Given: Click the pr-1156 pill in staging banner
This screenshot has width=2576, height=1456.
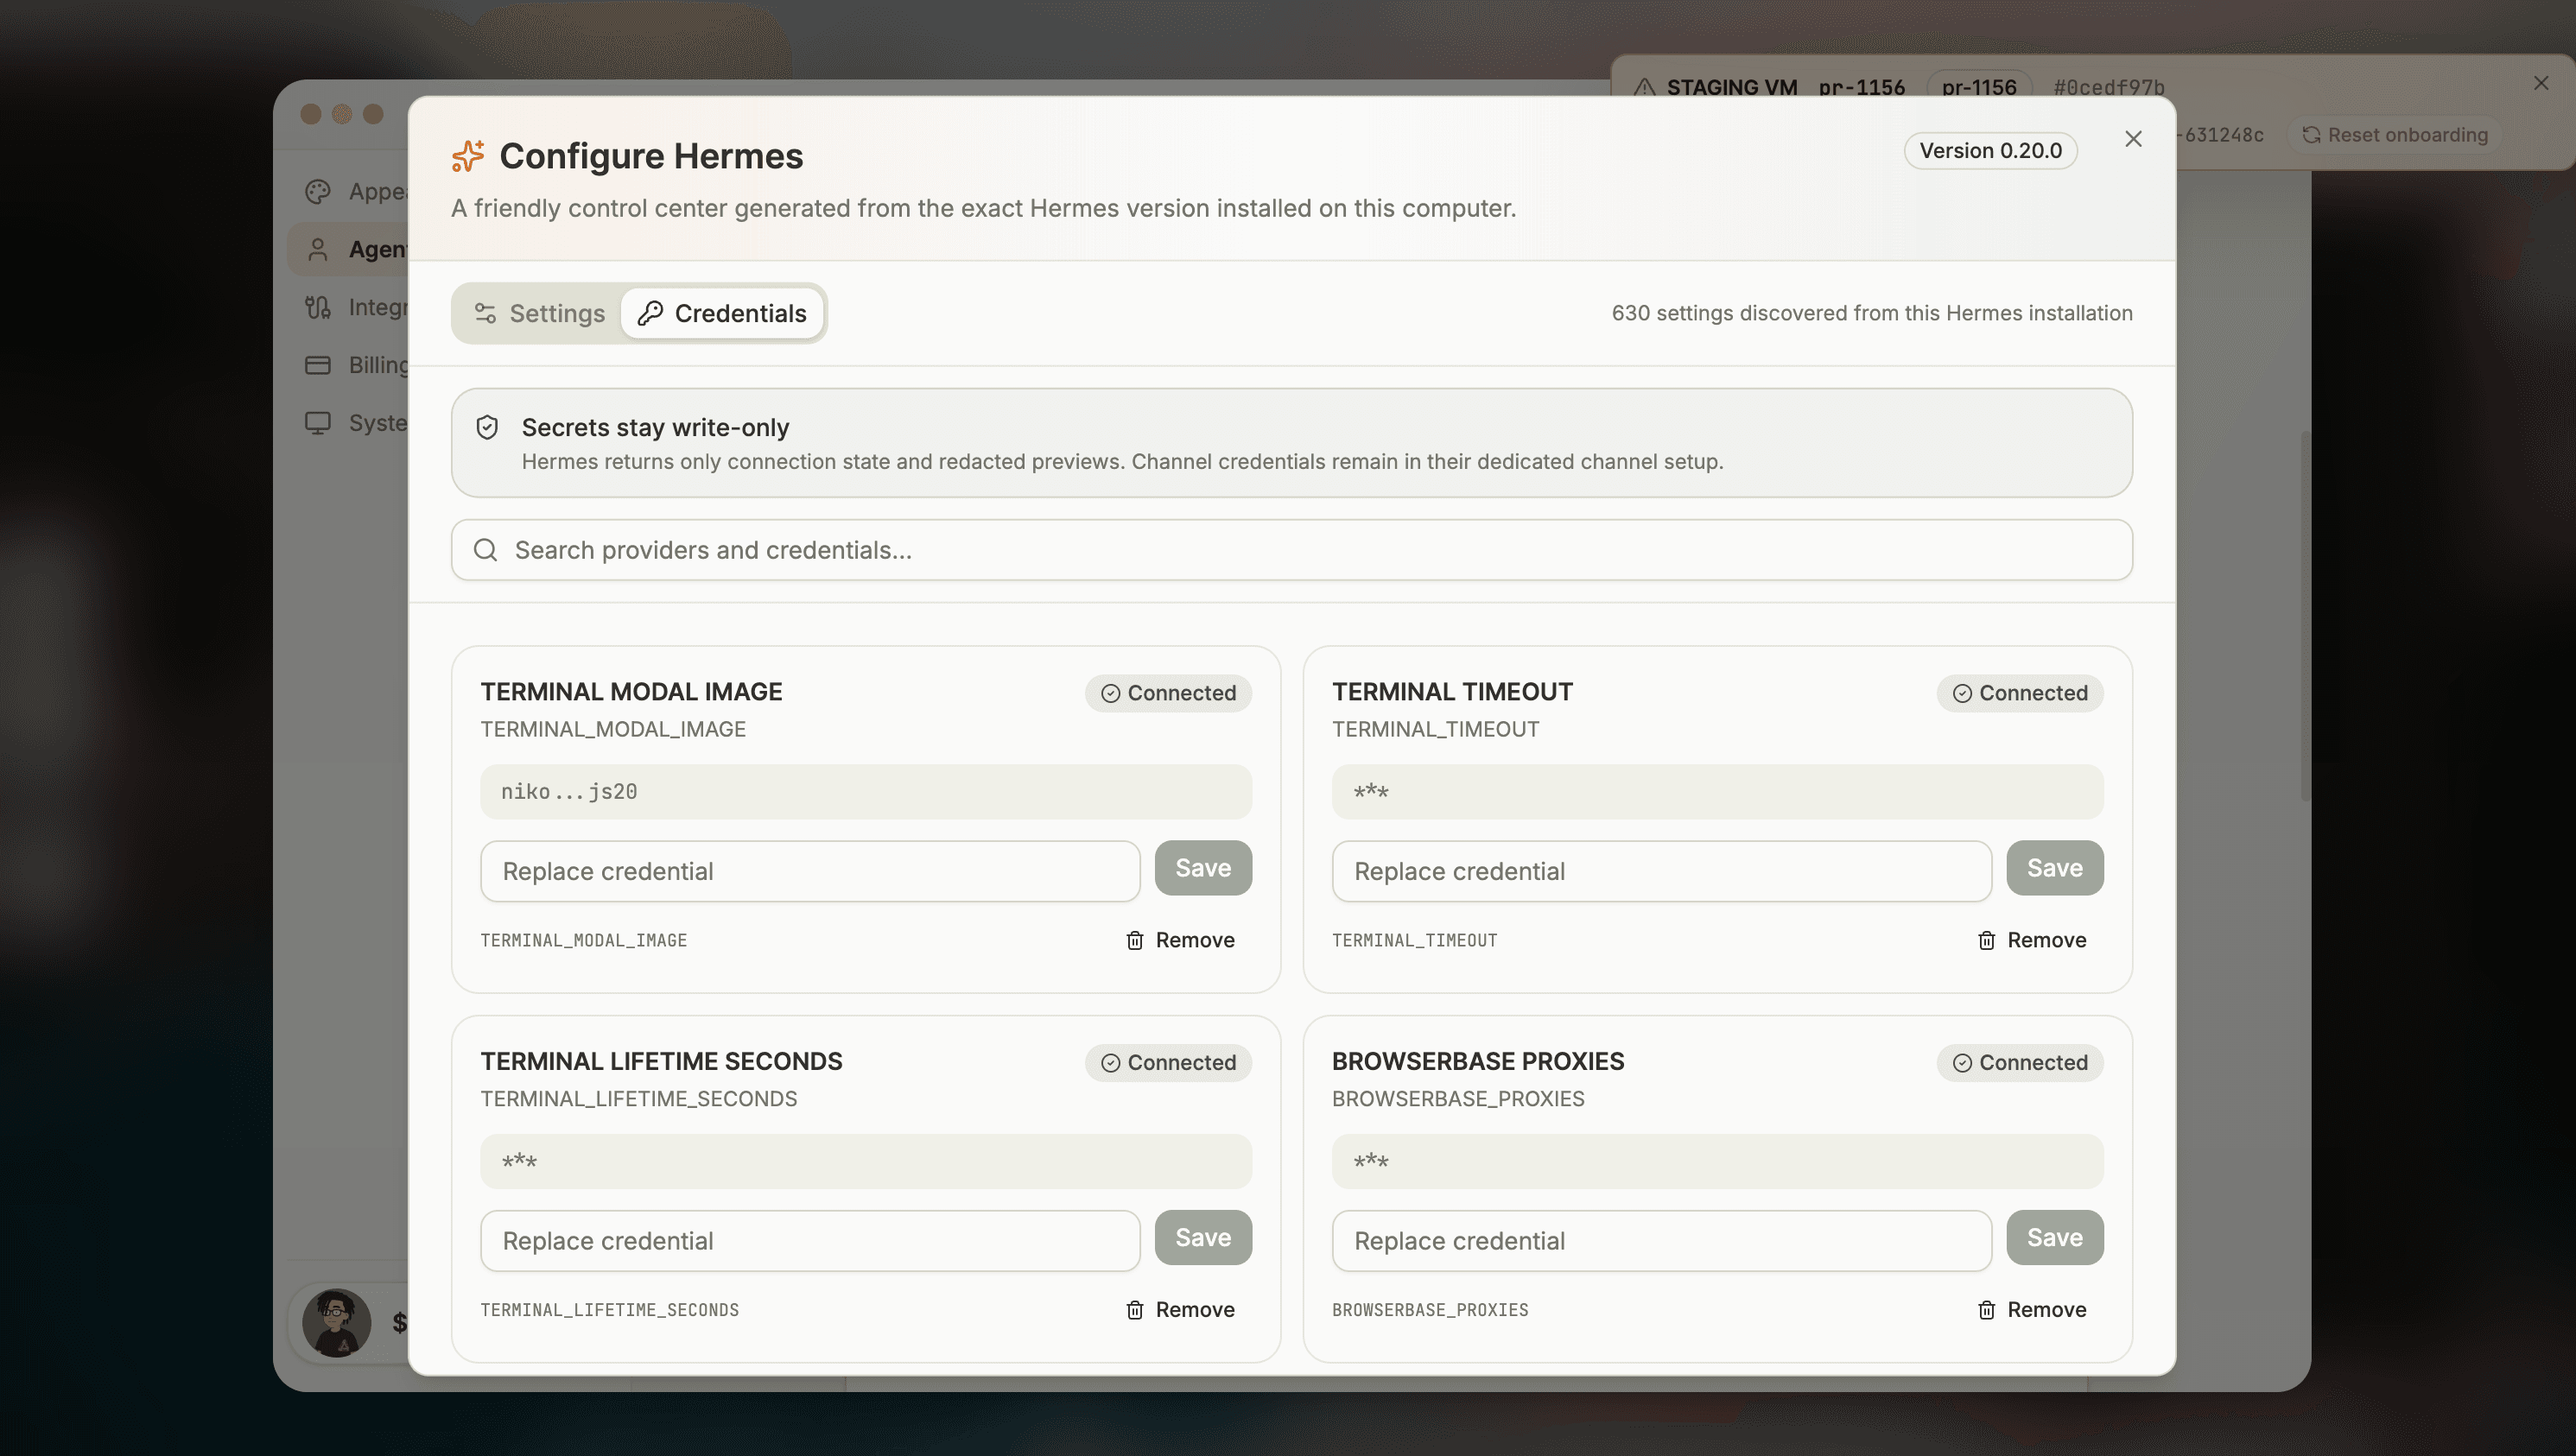Looking at the screenshot, I should click(1979, 87).
